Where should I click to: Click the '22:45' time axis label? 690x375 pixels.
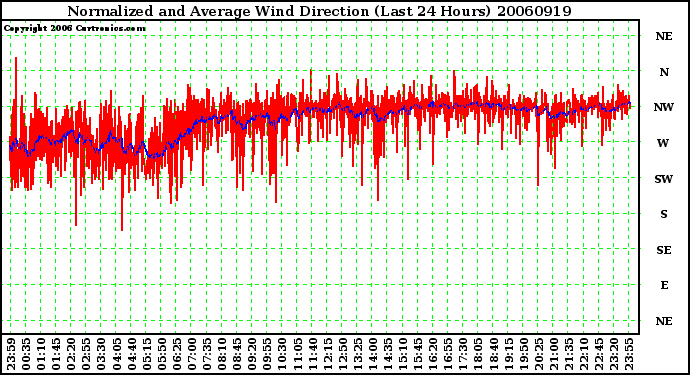(598, 354)
